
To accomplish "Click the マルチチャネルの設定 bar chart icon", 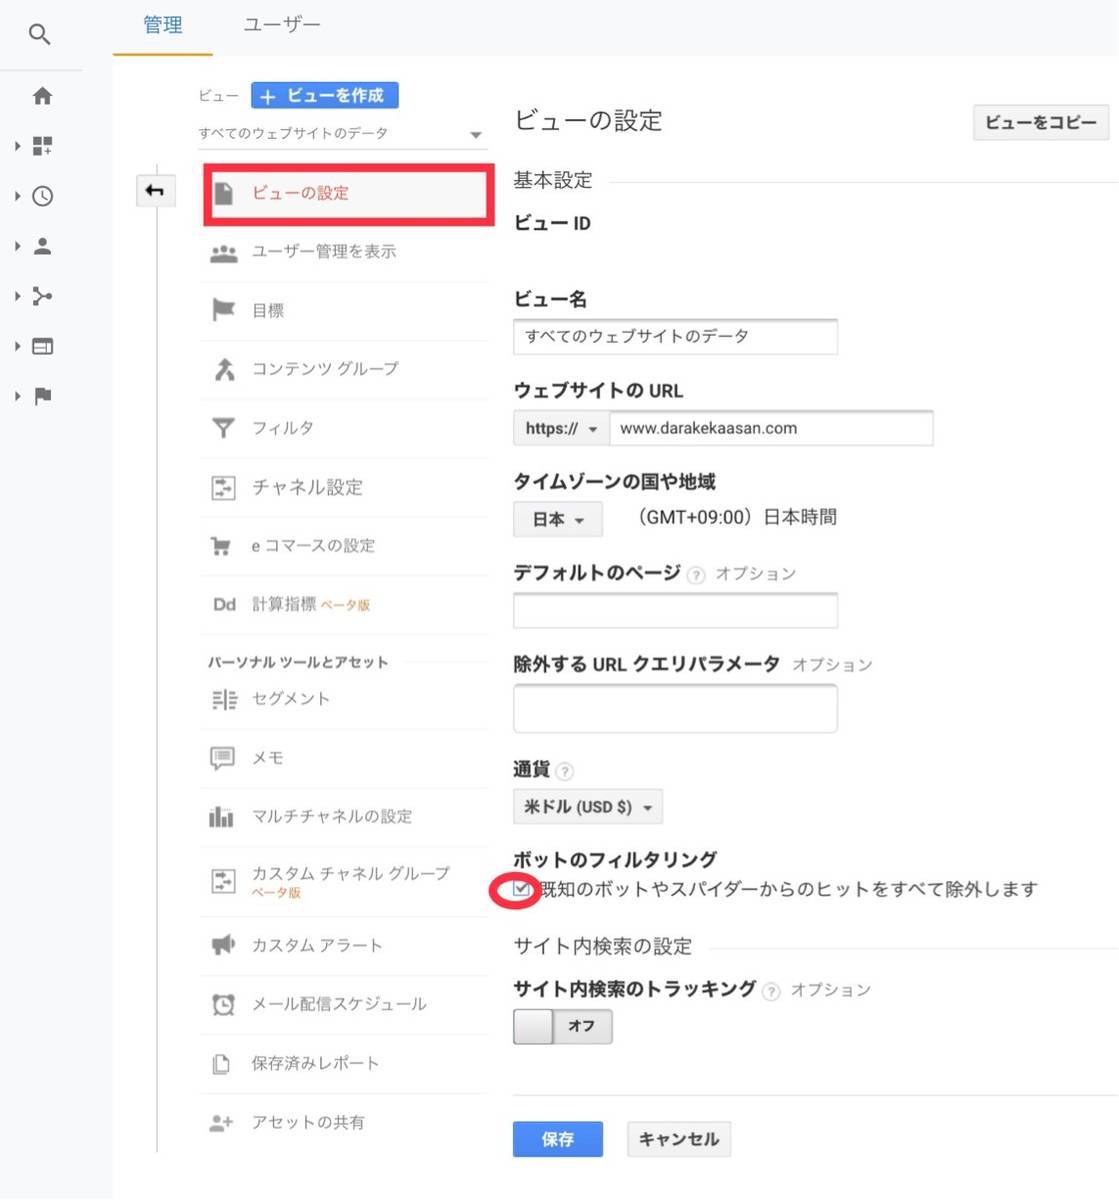I will [221, 816].
